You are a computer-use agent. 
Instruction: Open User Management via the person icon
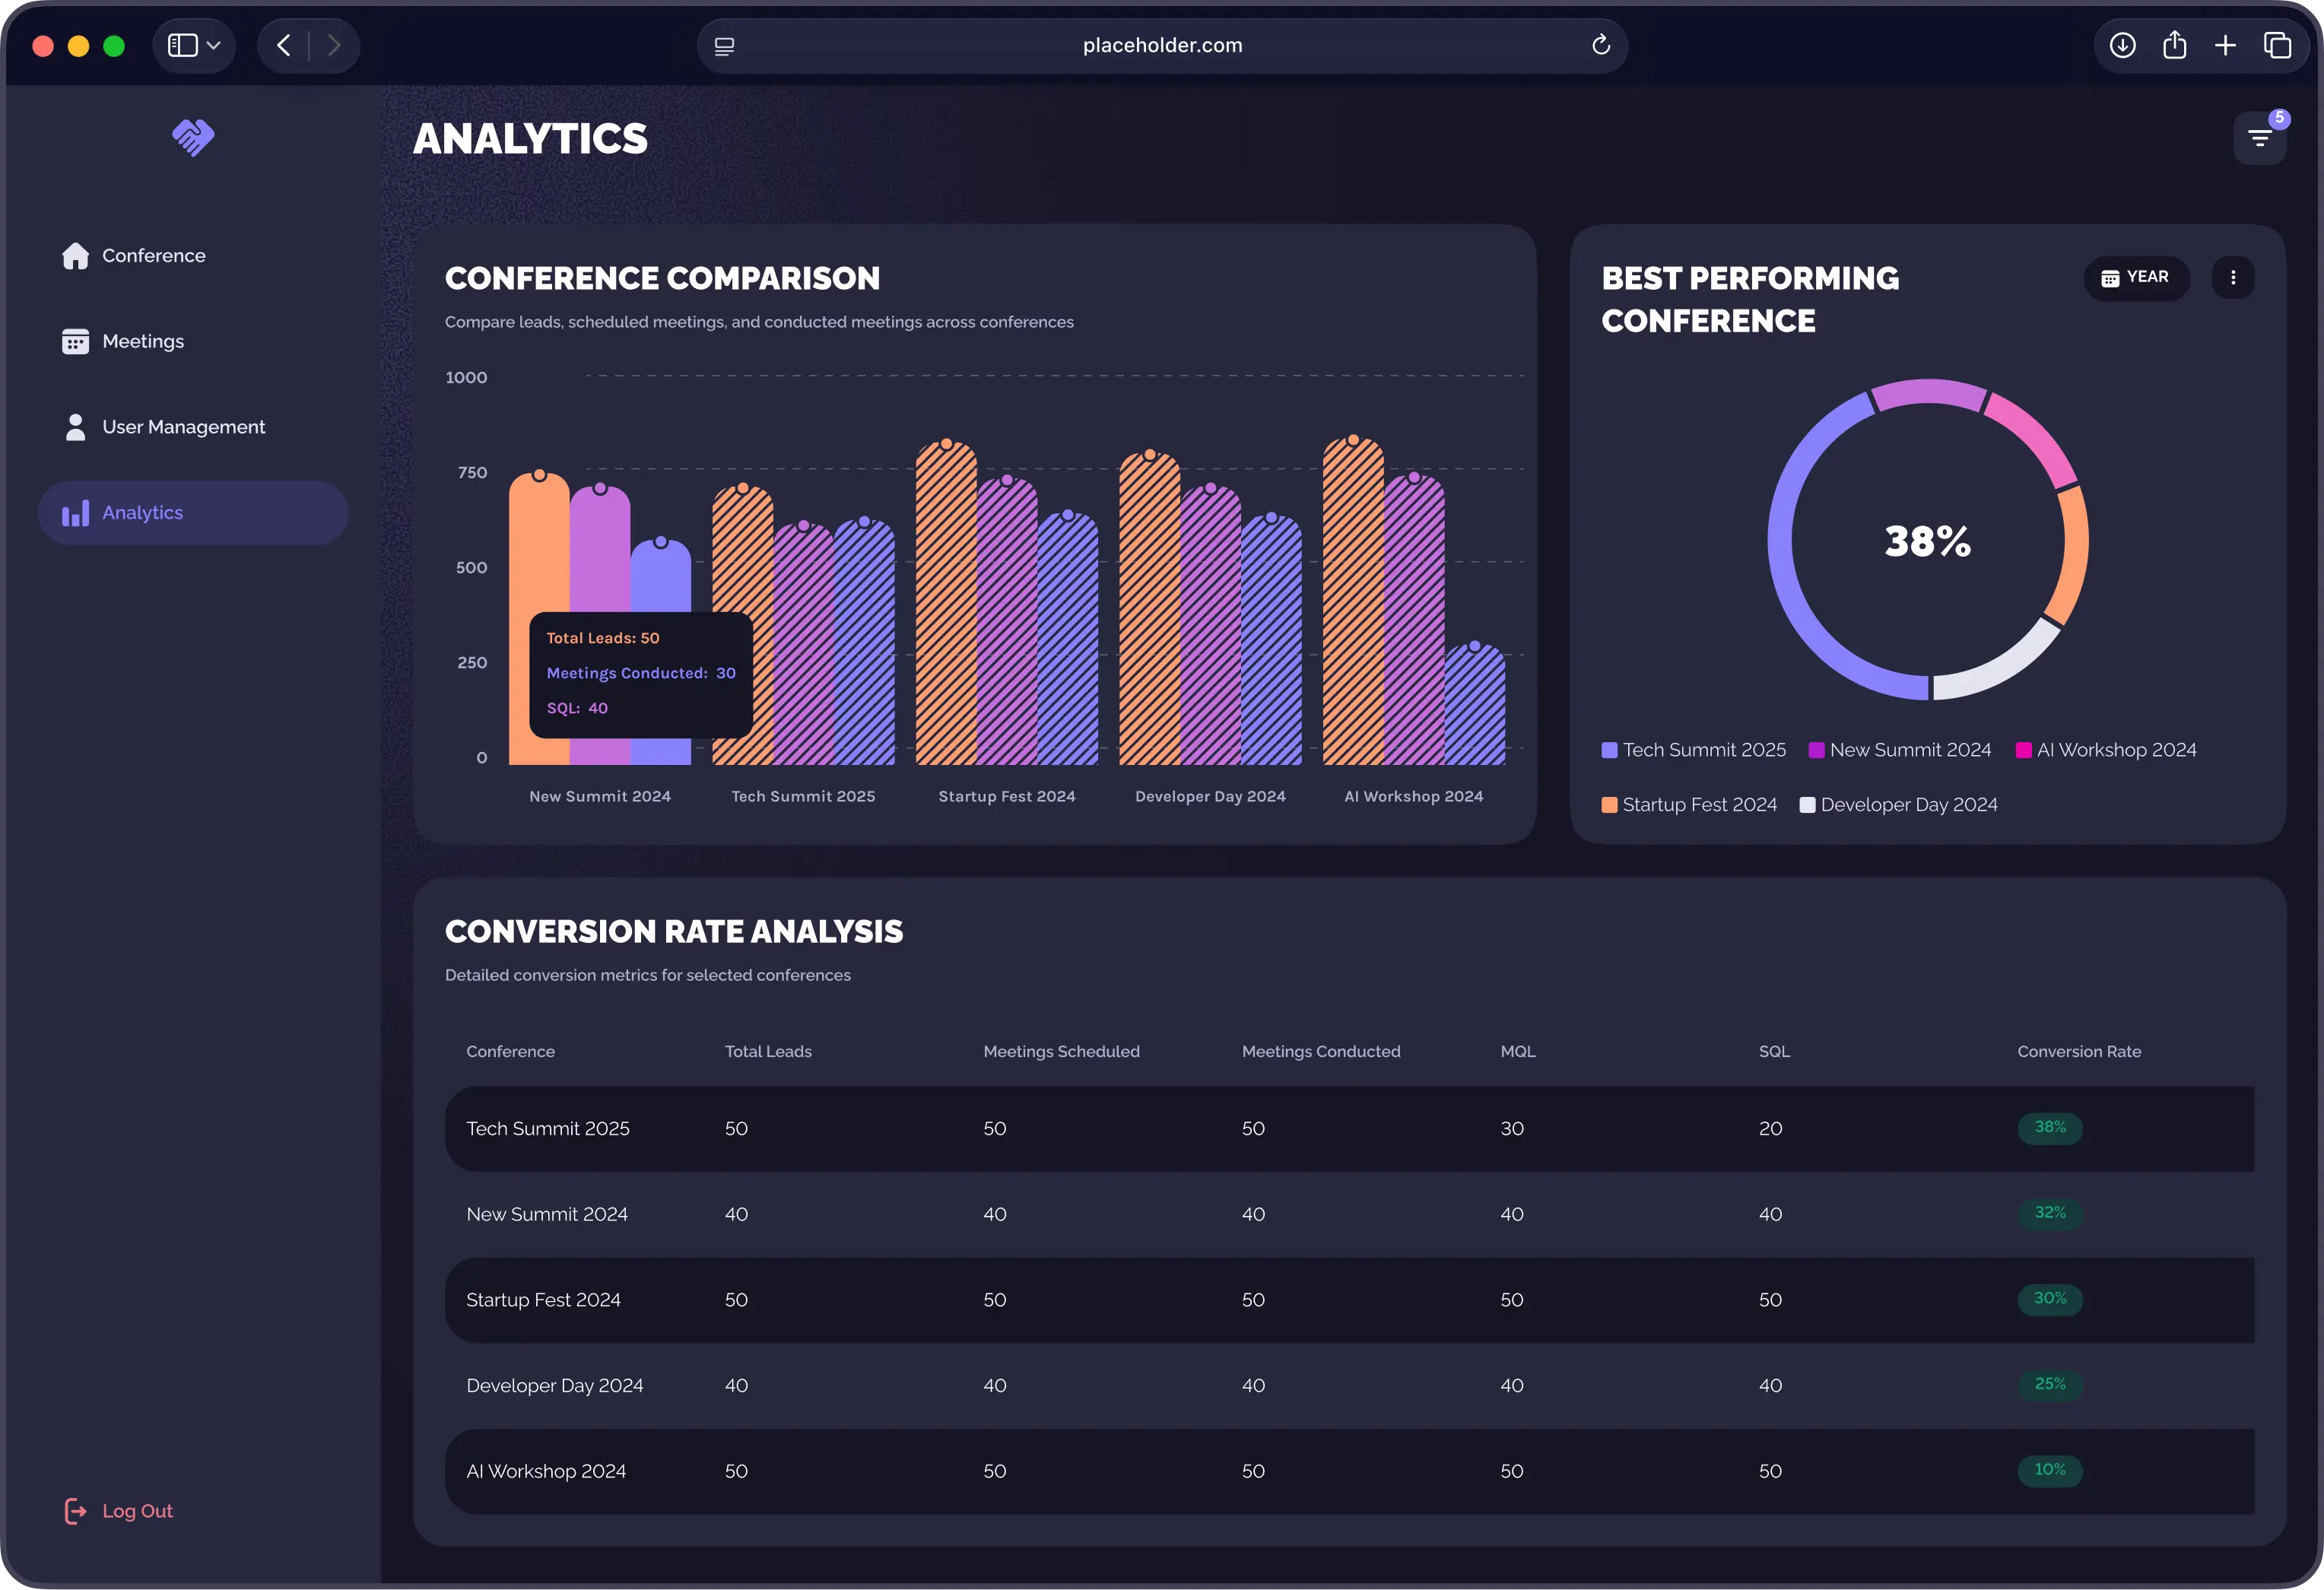point(75,426)
